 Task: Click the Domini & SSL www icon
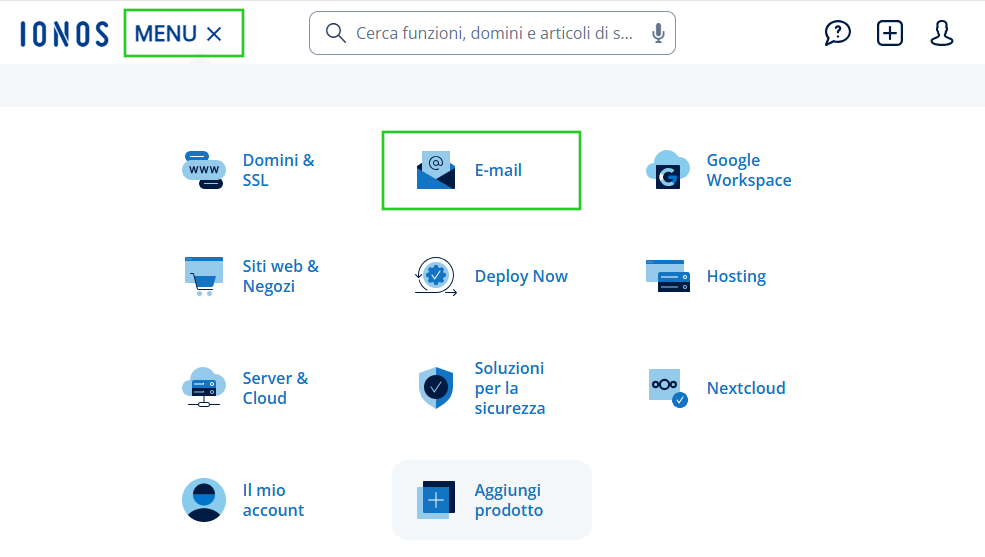tap(204, 170)
